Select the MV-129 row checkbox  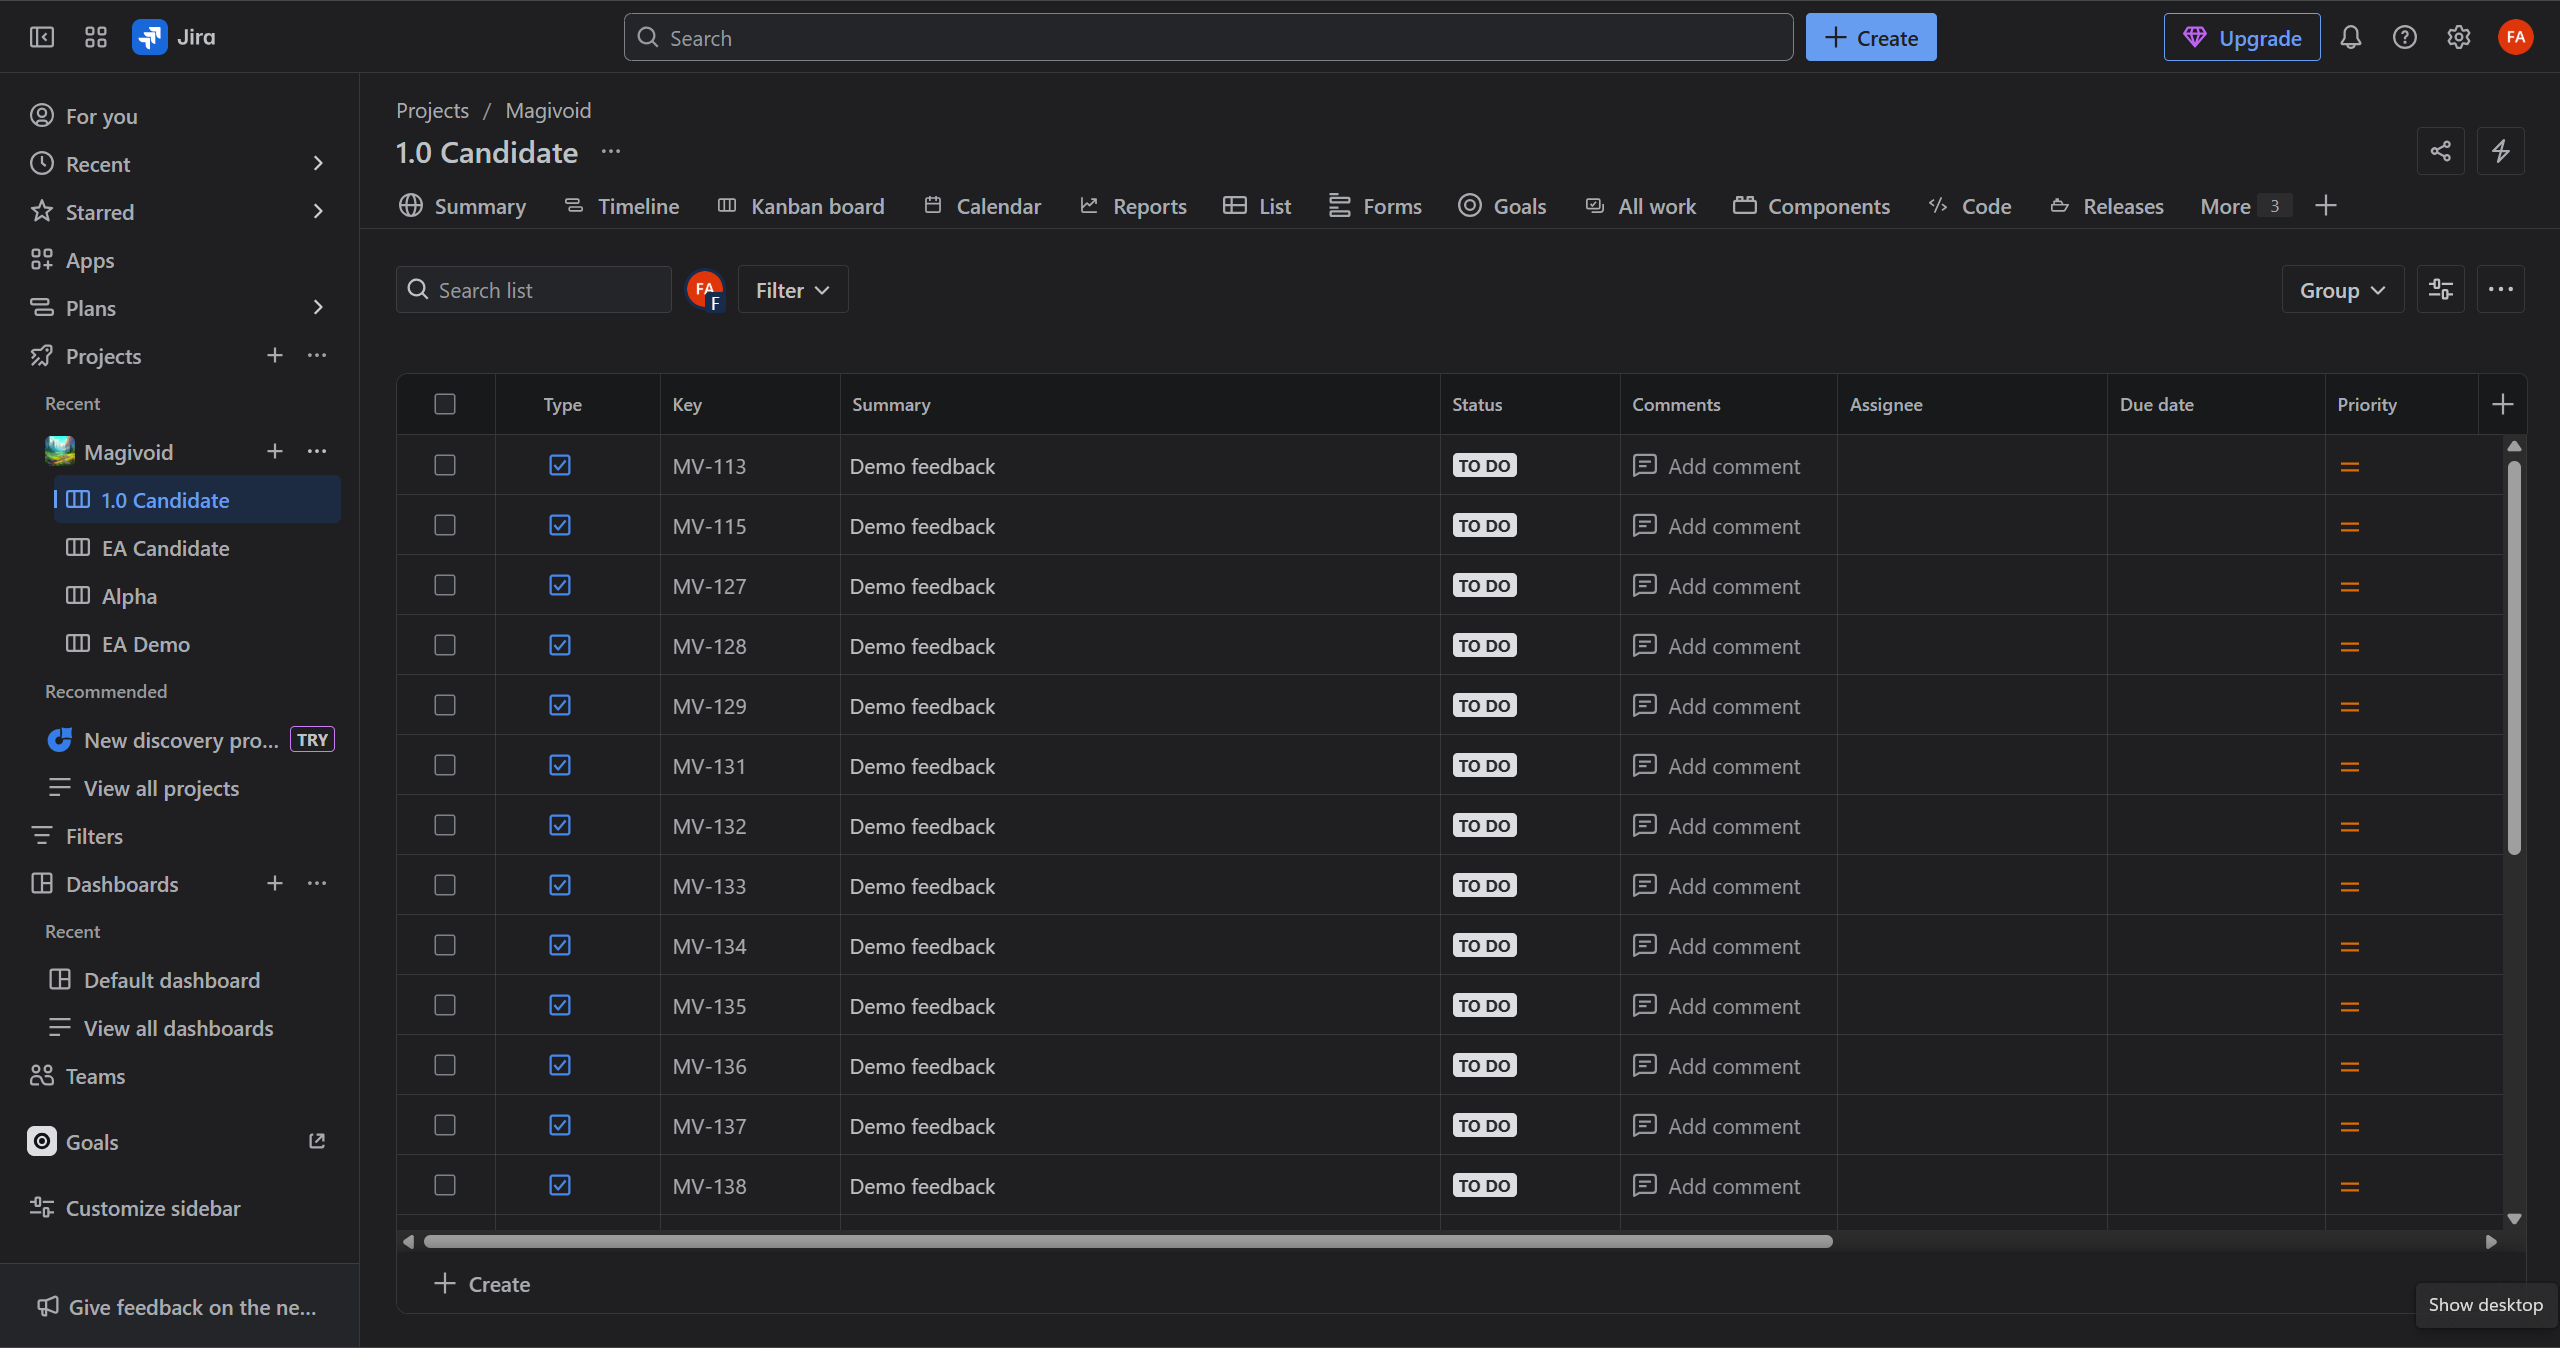point(445,705)
